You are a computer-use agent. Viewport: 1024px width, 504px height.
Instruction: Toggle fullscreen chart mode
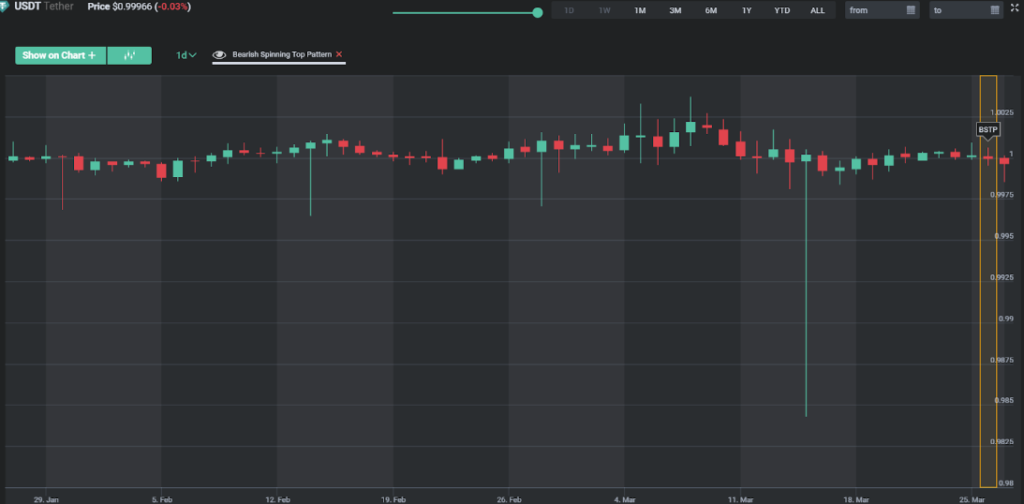pyautogui.click(x=1014, y=7)
